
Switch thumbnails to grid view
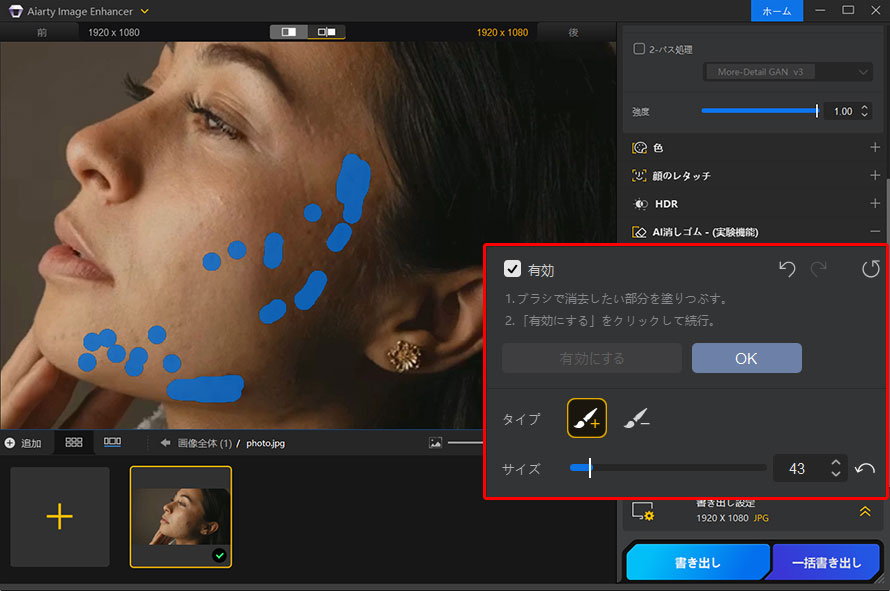coord(73,442)
